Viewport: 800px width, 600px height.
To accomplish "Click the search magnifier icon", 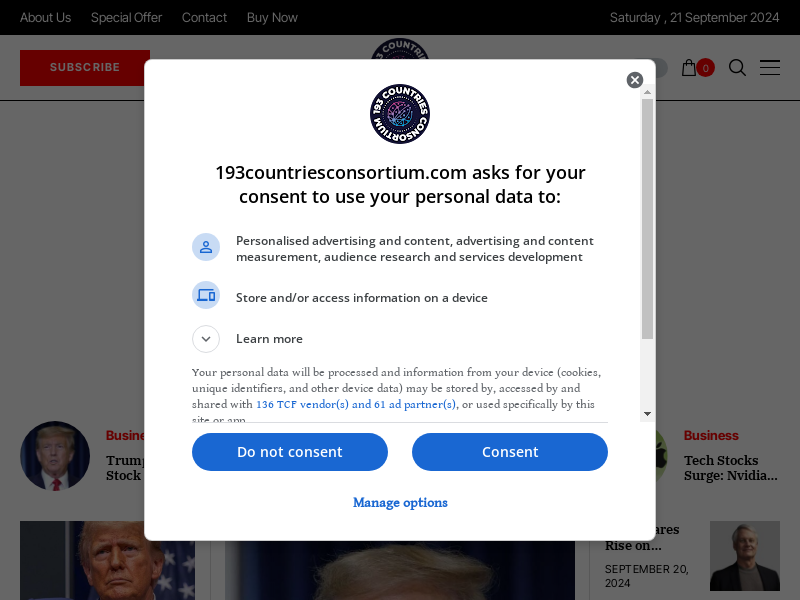I will point(737,67).
